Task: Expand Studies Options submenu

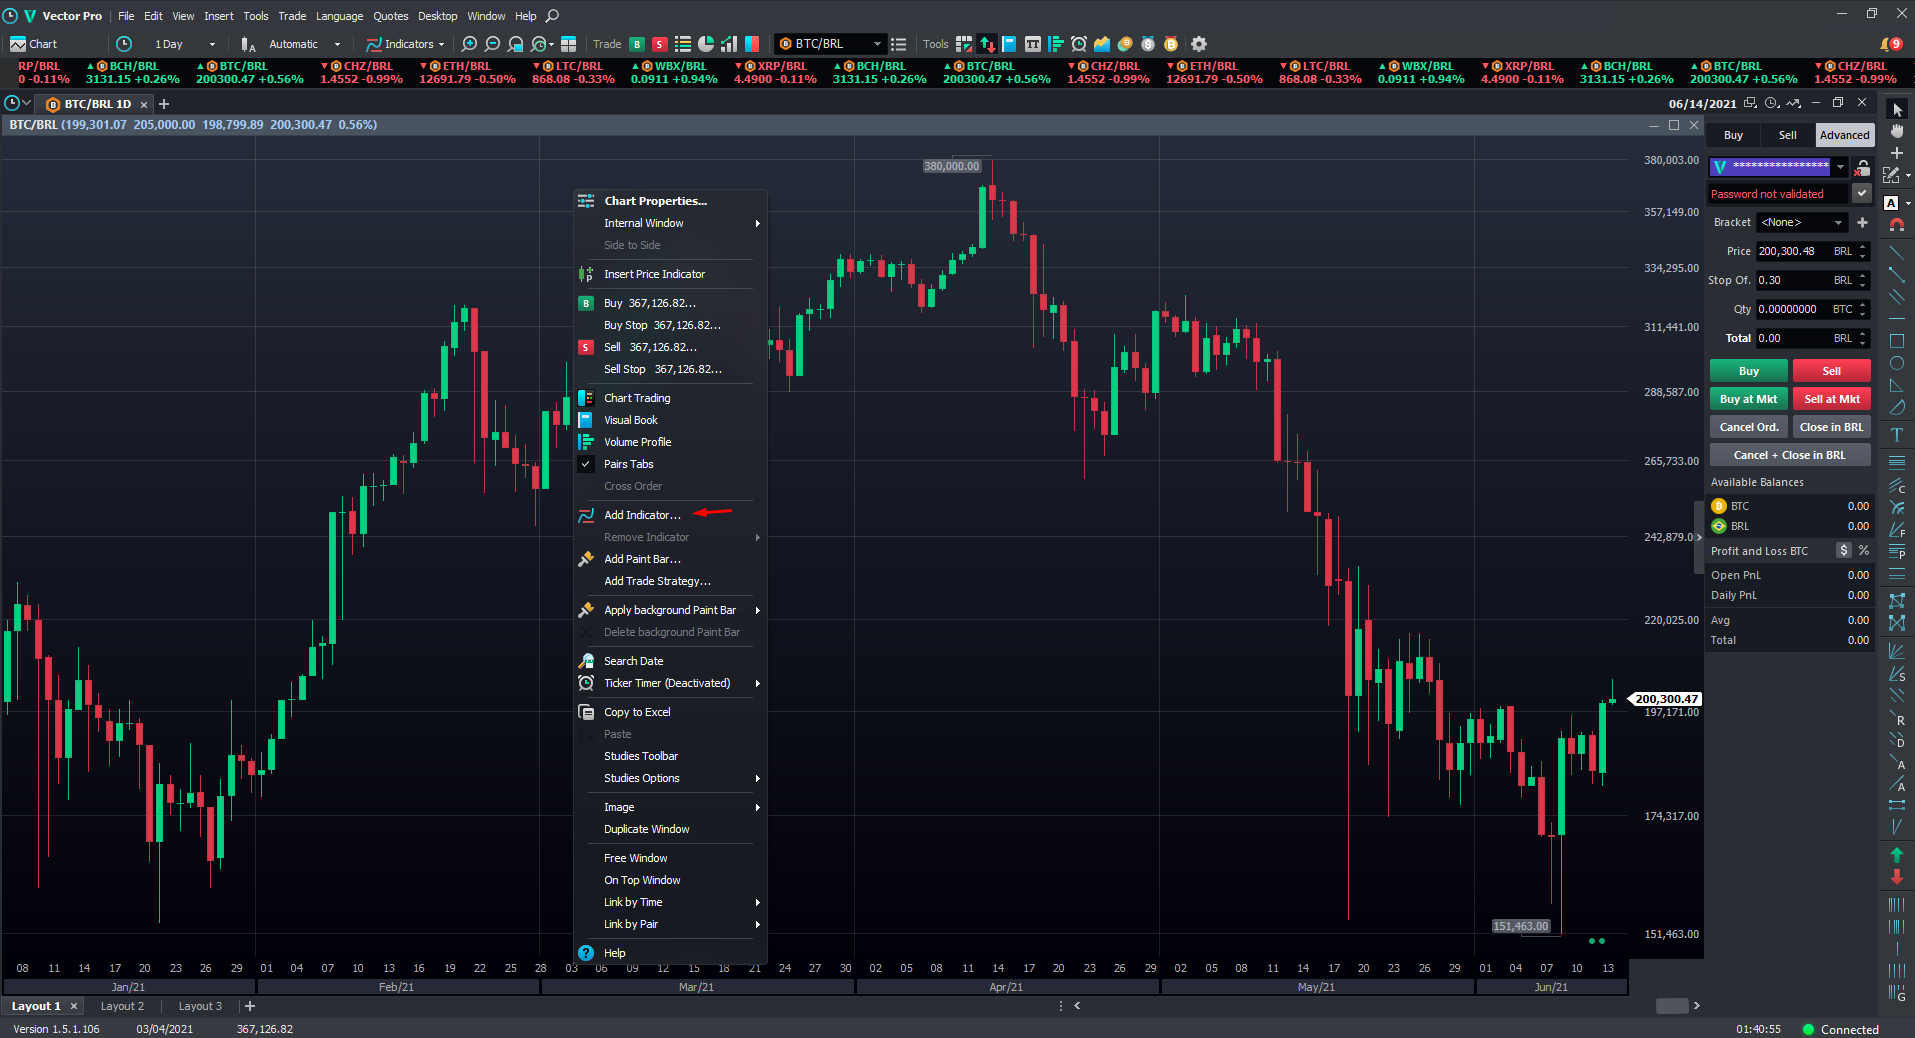Action: point(670,778)
